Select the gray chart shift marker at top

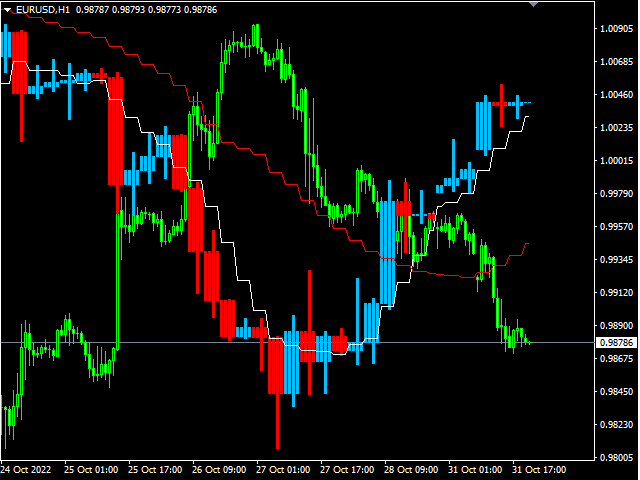[x=533, y=4]
